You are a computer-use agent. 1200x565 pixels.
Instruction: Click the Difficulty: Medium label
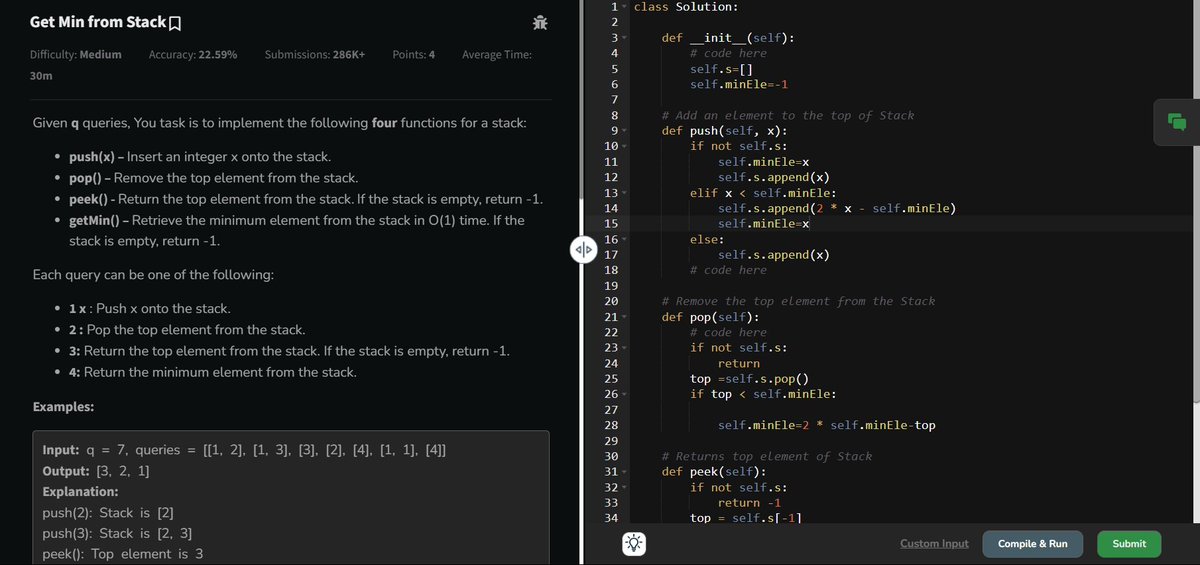(x=76, y=55)
